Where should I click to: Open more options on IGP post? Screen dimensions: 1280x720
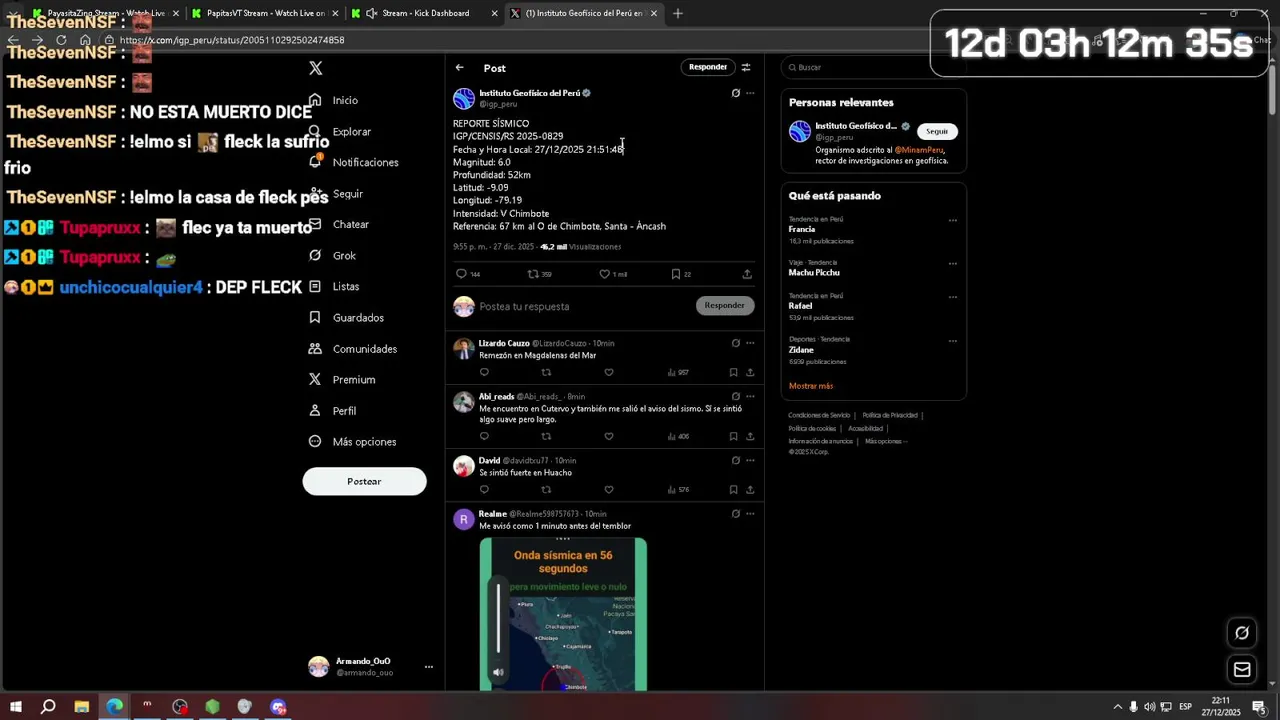(750, 93)
